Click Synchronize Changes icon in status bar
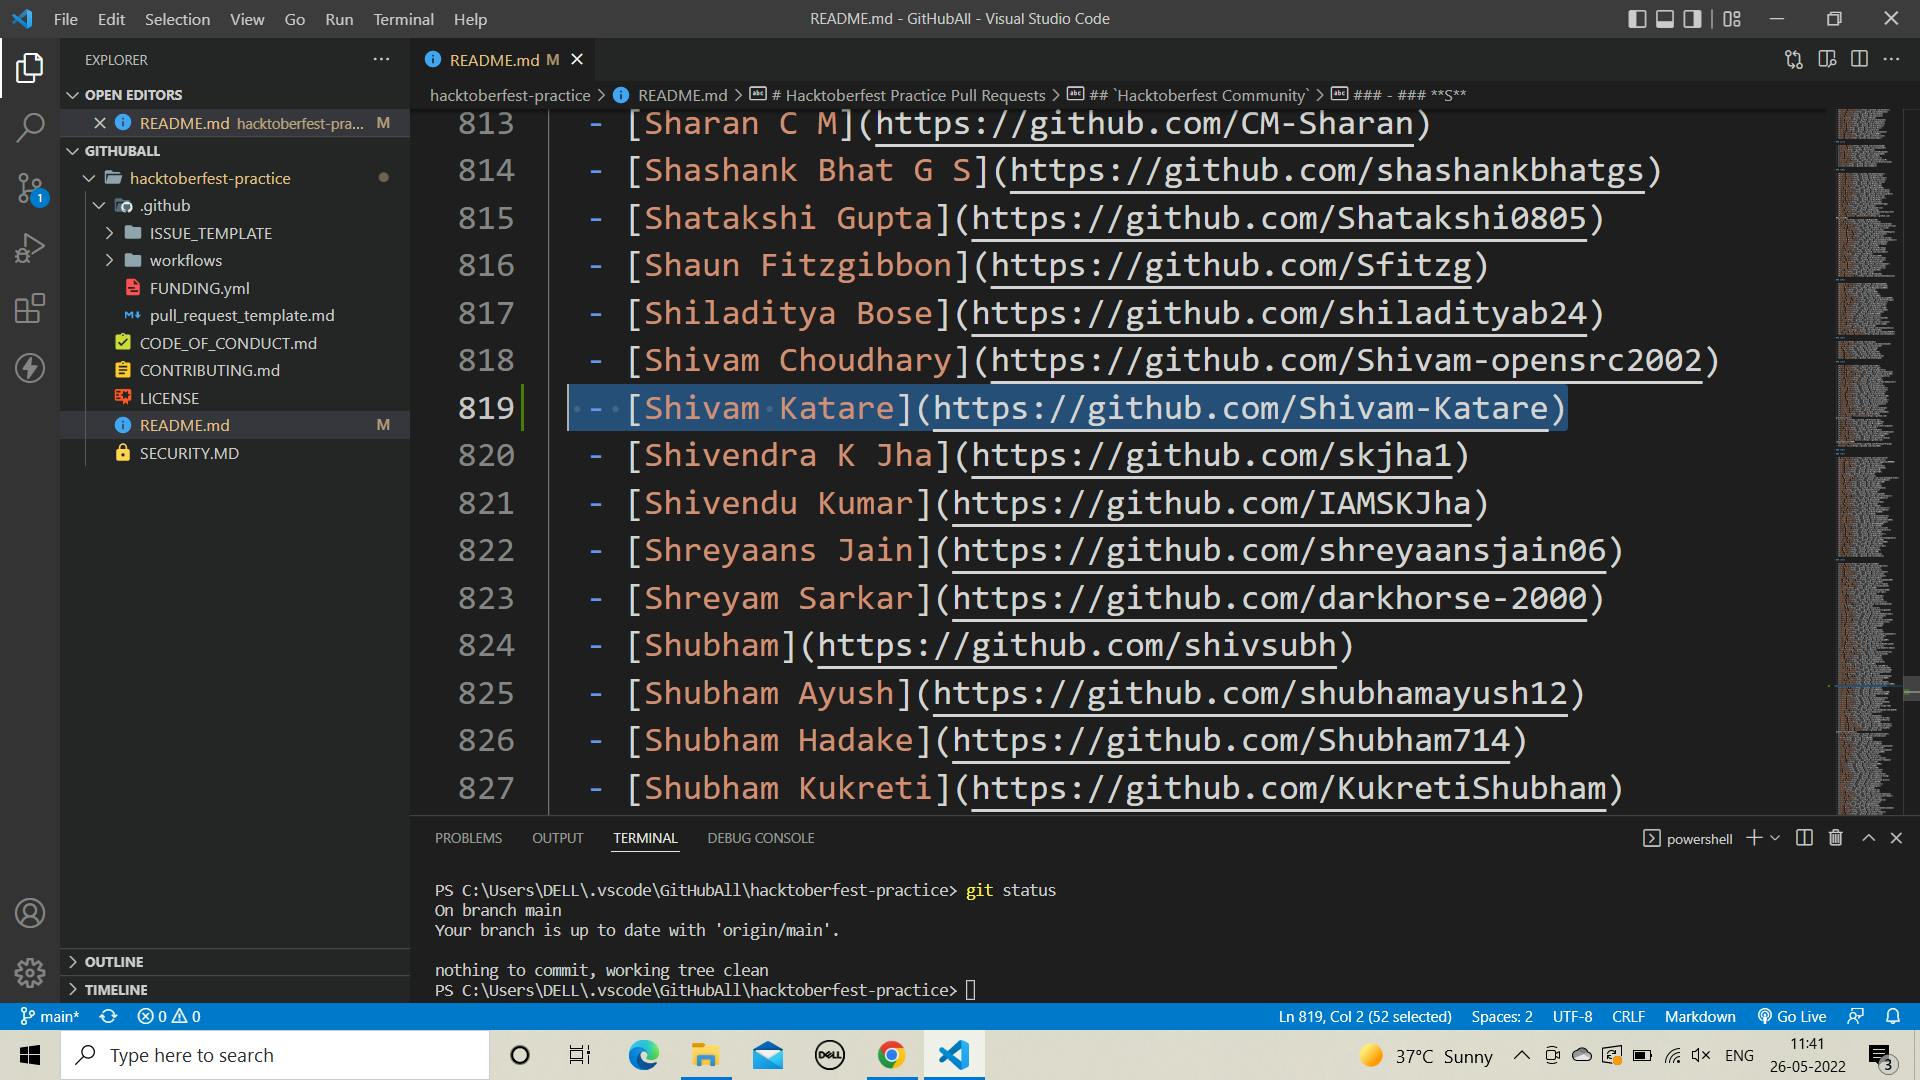The image size is (1920, 1080). 108,1016
